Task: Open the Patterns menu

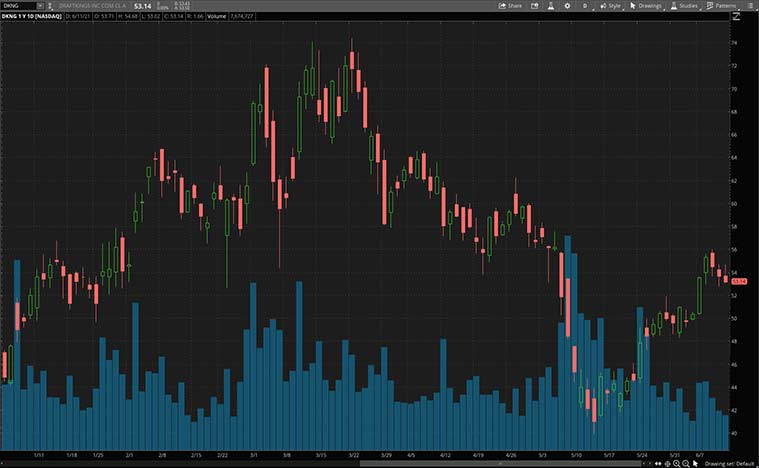Action: coord(718,6)
